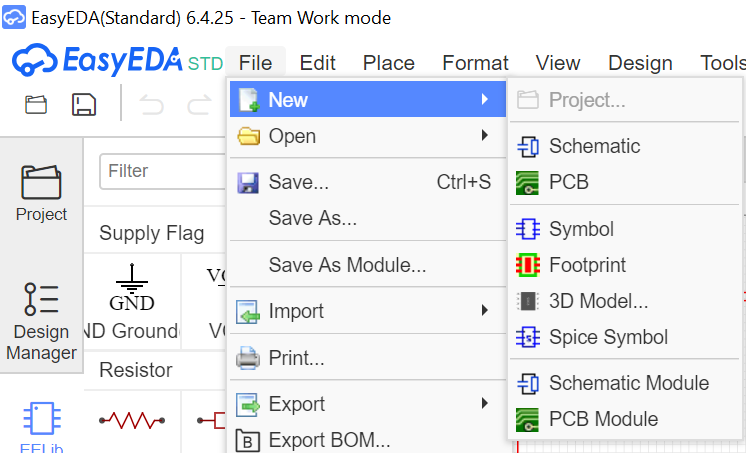Create a new PCB

tap(568, 182)
